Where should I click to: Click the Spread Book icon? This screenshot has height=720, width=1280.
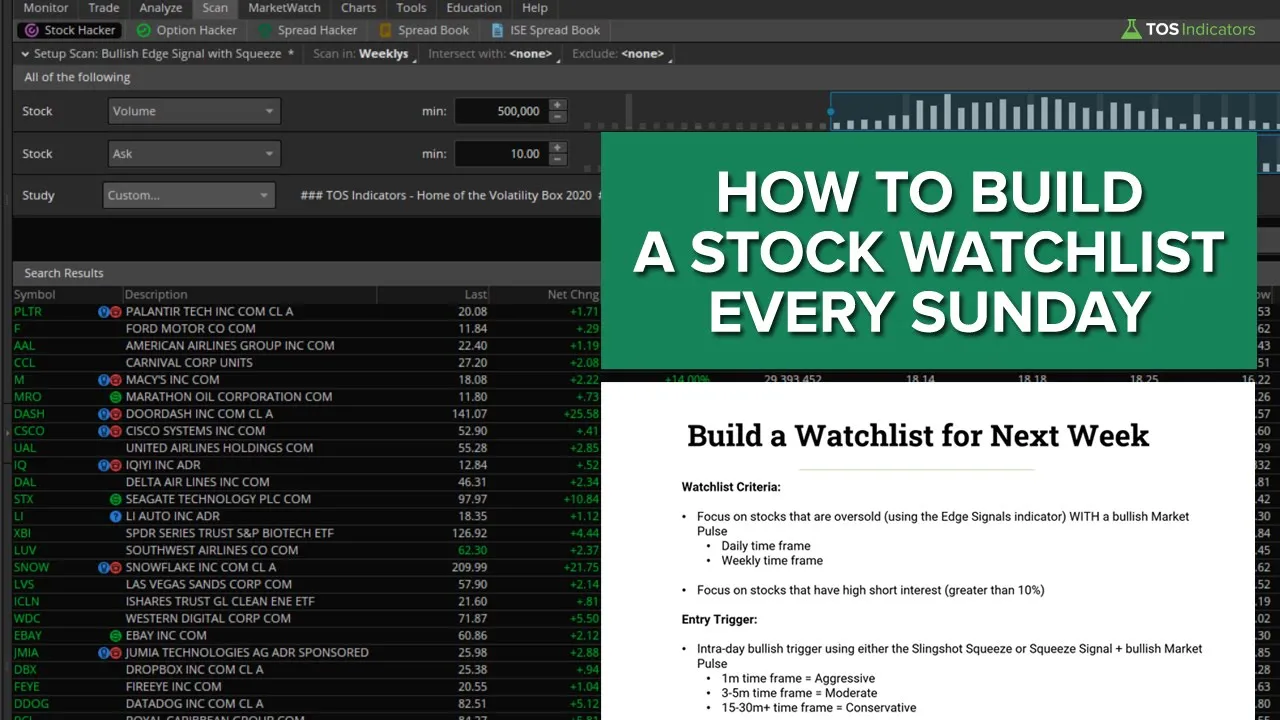tap(386, 30)
